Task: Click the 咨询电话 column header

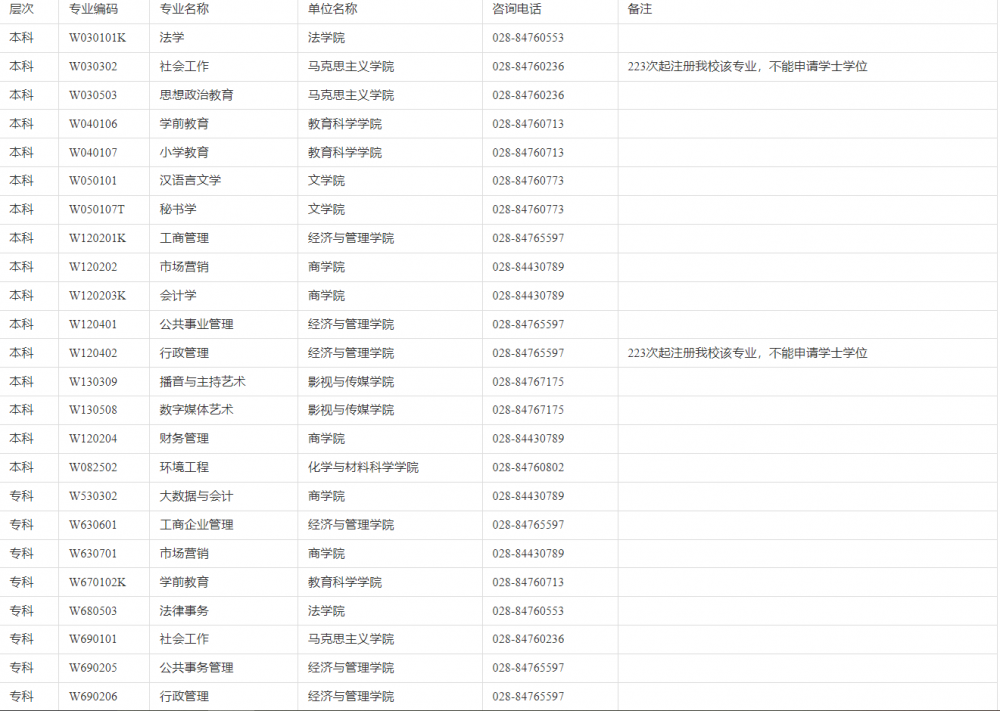Action: click(x=516, y=9)
